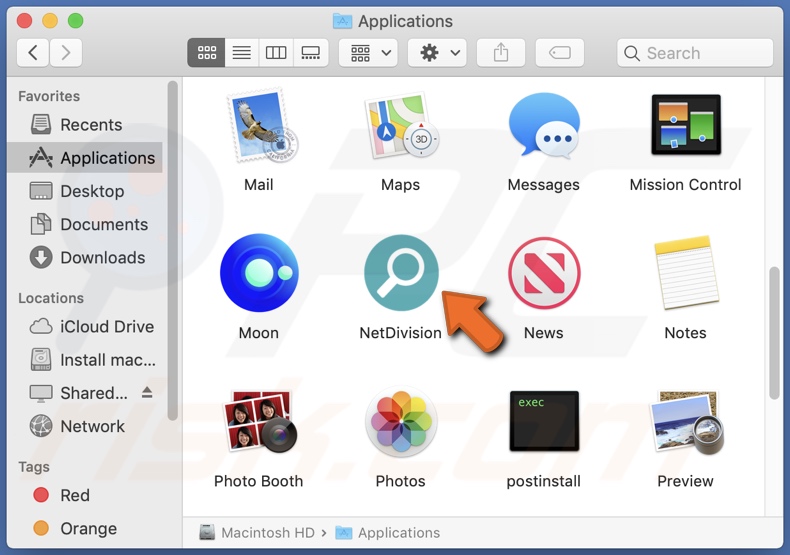Viewport: 790px width, 555px height.
Task: Click the file area vertical scrollbar
Action: coord(774,333)
